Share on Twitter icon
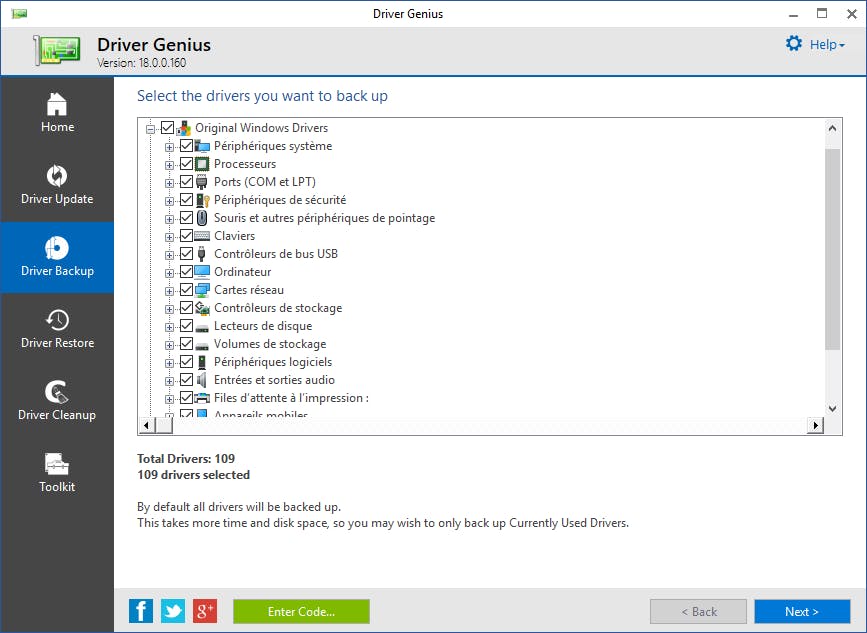The width and height of the screenshot is (867, 633). click(x=173, y=611)
